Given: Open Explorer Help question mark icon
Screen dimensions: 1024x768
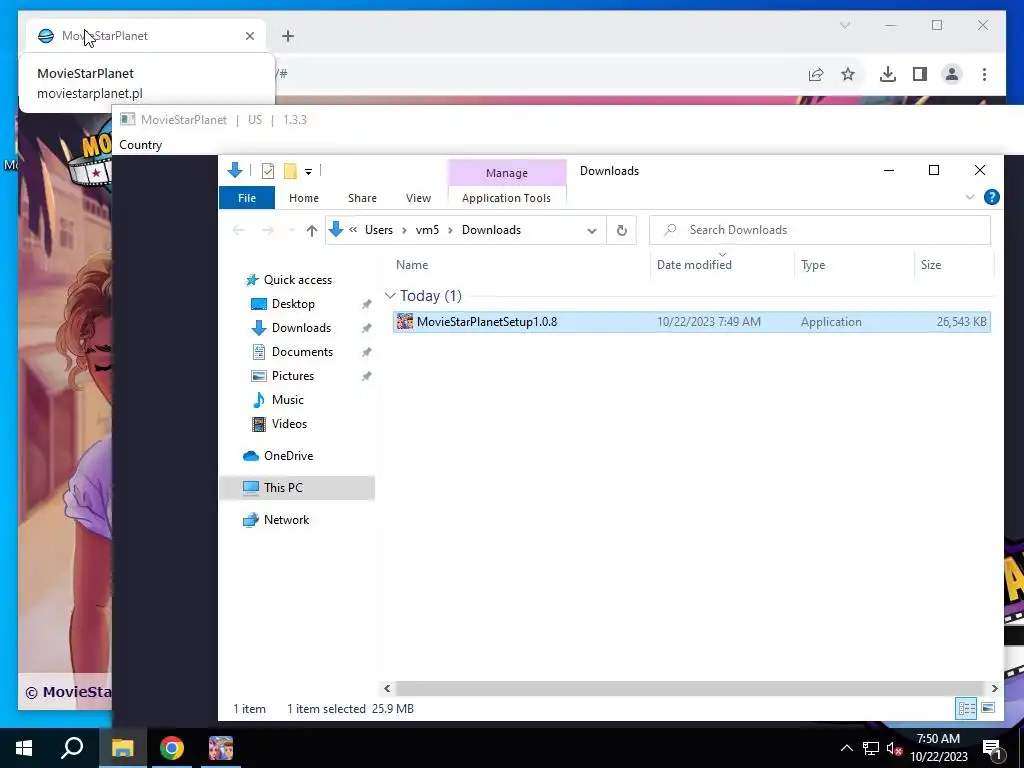Looking at the screenshot, I should pyautogui.click(x=991, y=197).
